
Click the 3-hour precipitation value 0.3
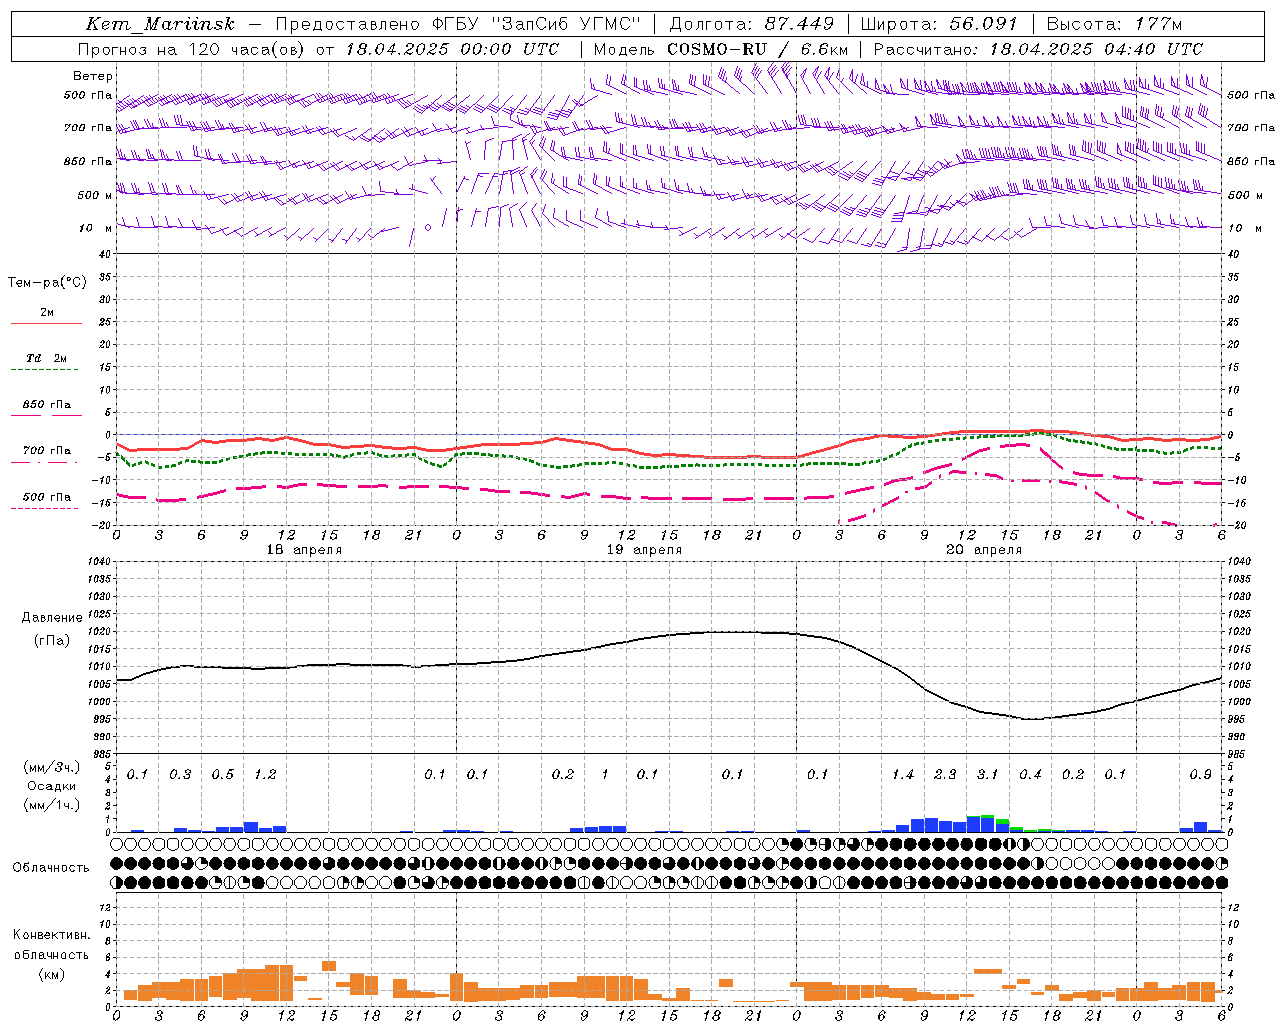[x=180, y=775]
